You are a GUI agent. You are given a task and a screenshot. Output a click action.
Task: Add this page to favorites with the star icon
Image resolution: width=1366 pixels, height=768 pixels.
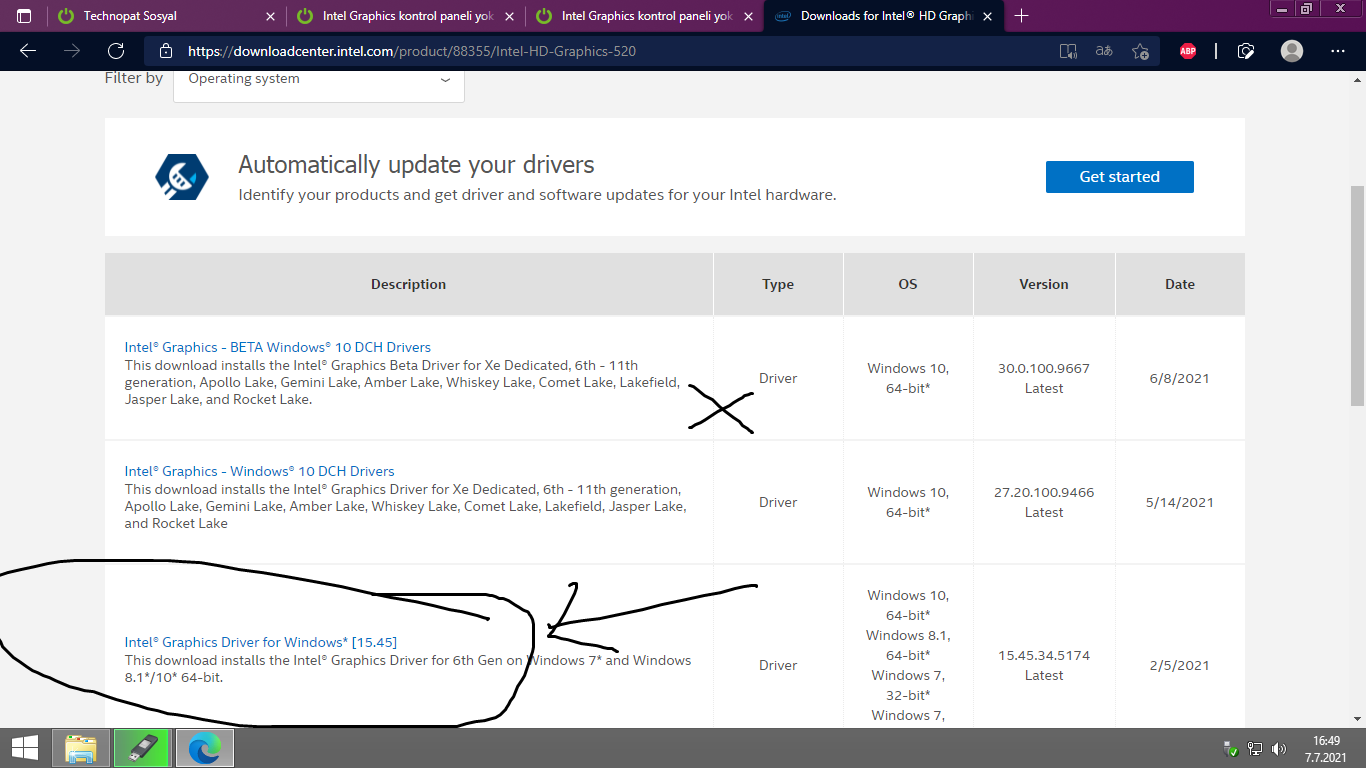[1141, 51]
